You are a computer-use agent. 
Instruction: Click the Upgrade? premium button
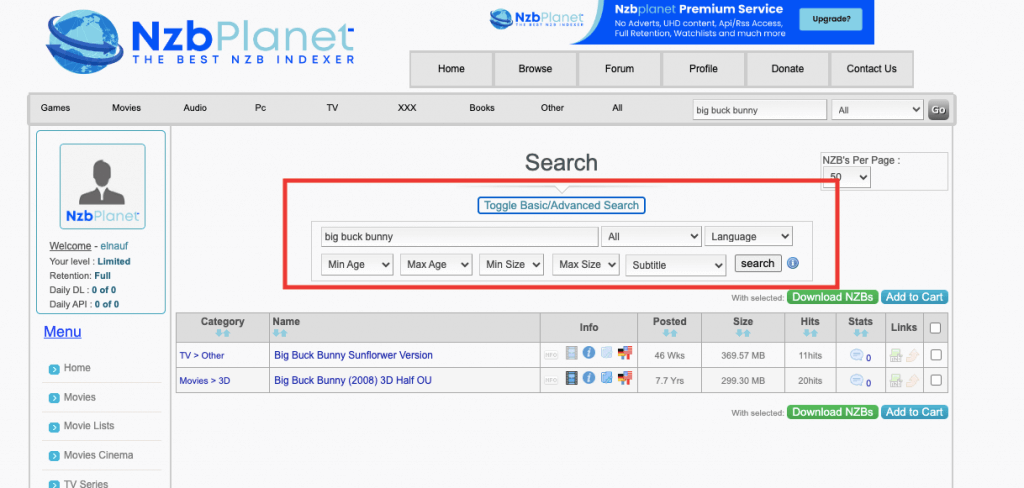(831, 19)
